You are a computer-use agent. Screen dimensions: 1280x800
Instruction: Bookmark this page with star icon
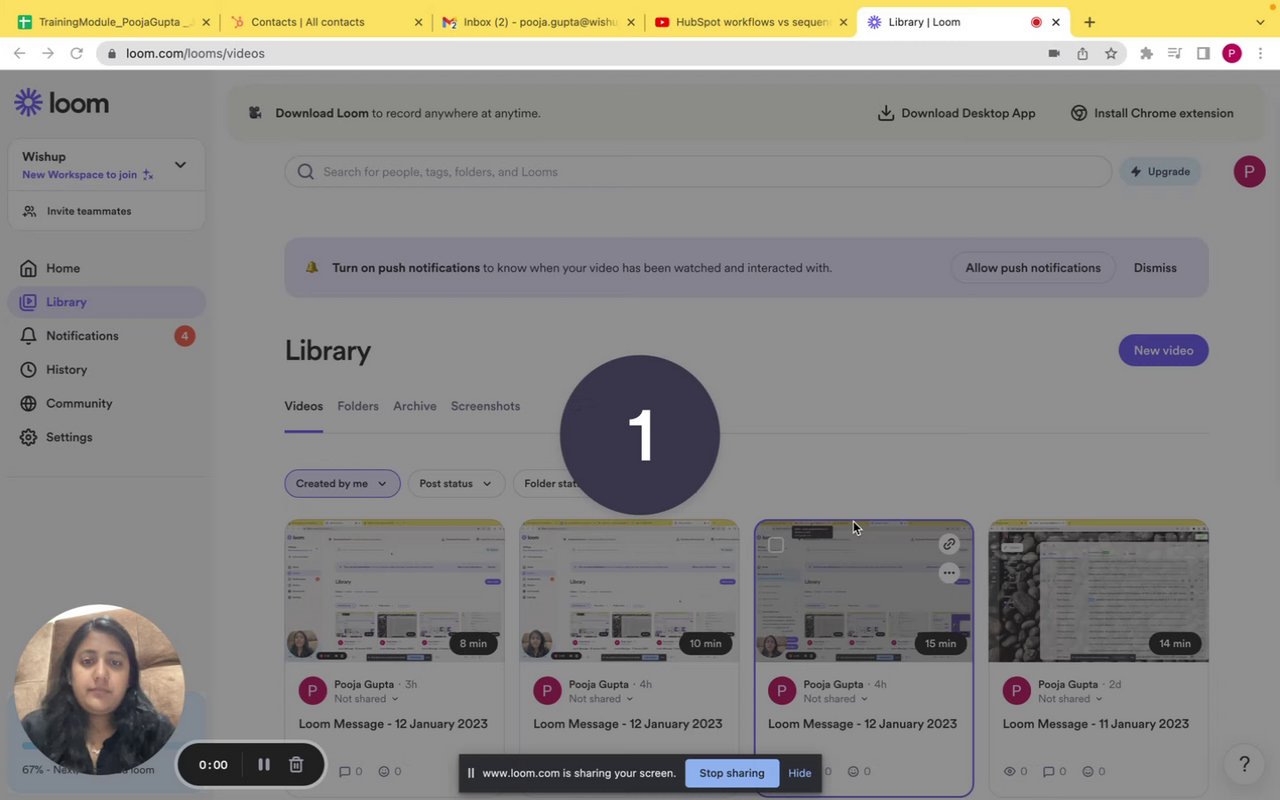click(1111, 53)
